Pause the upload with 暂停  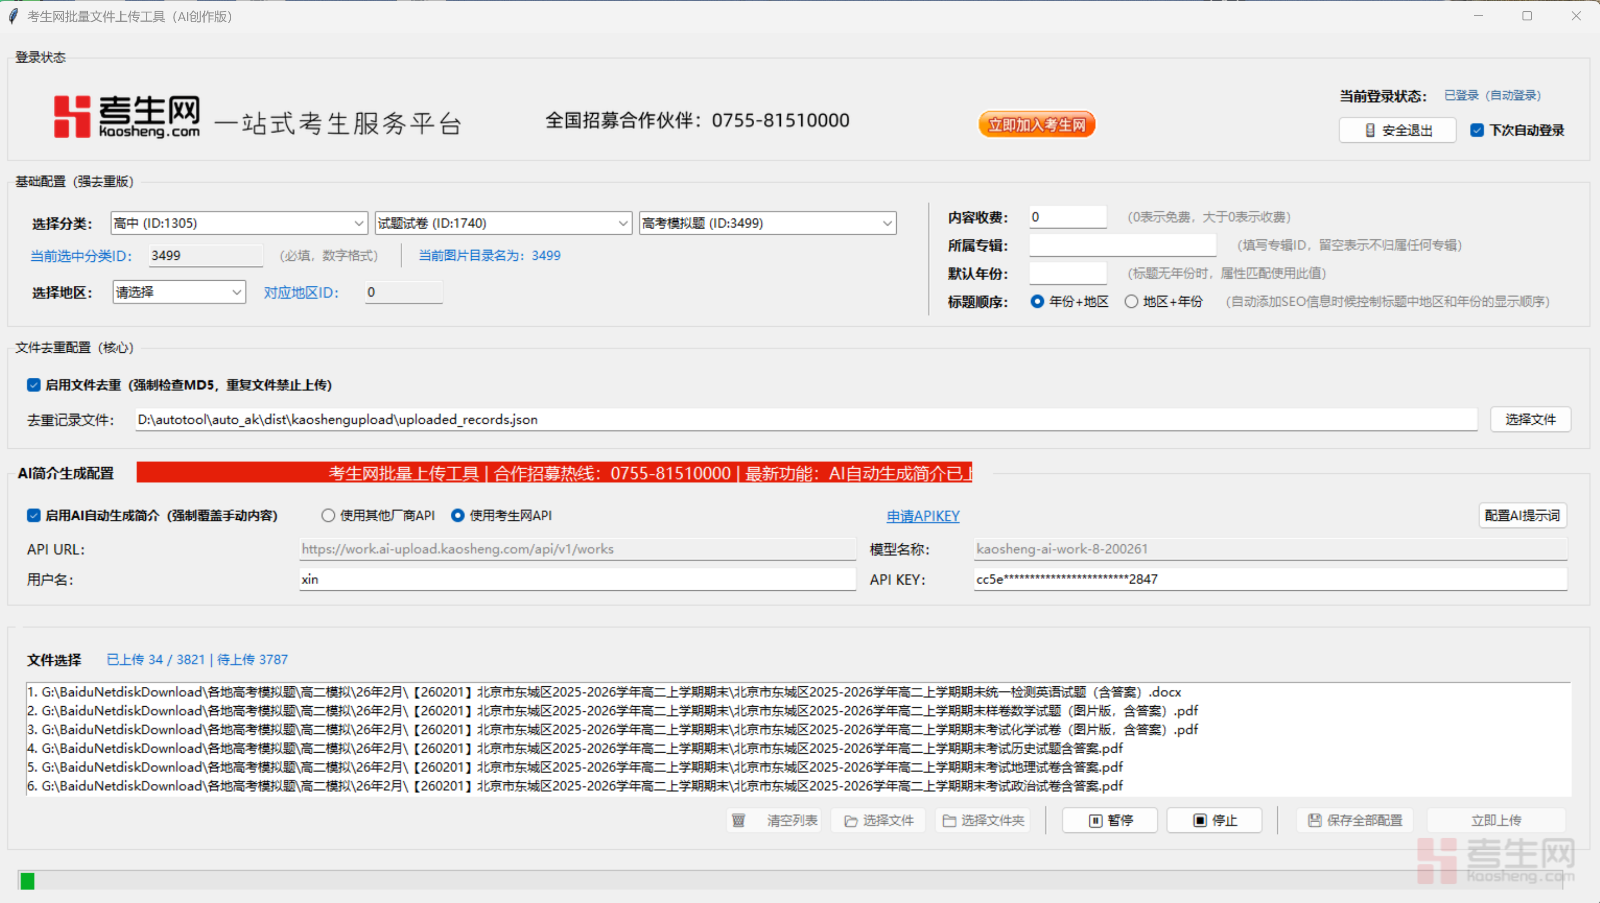1110,820
